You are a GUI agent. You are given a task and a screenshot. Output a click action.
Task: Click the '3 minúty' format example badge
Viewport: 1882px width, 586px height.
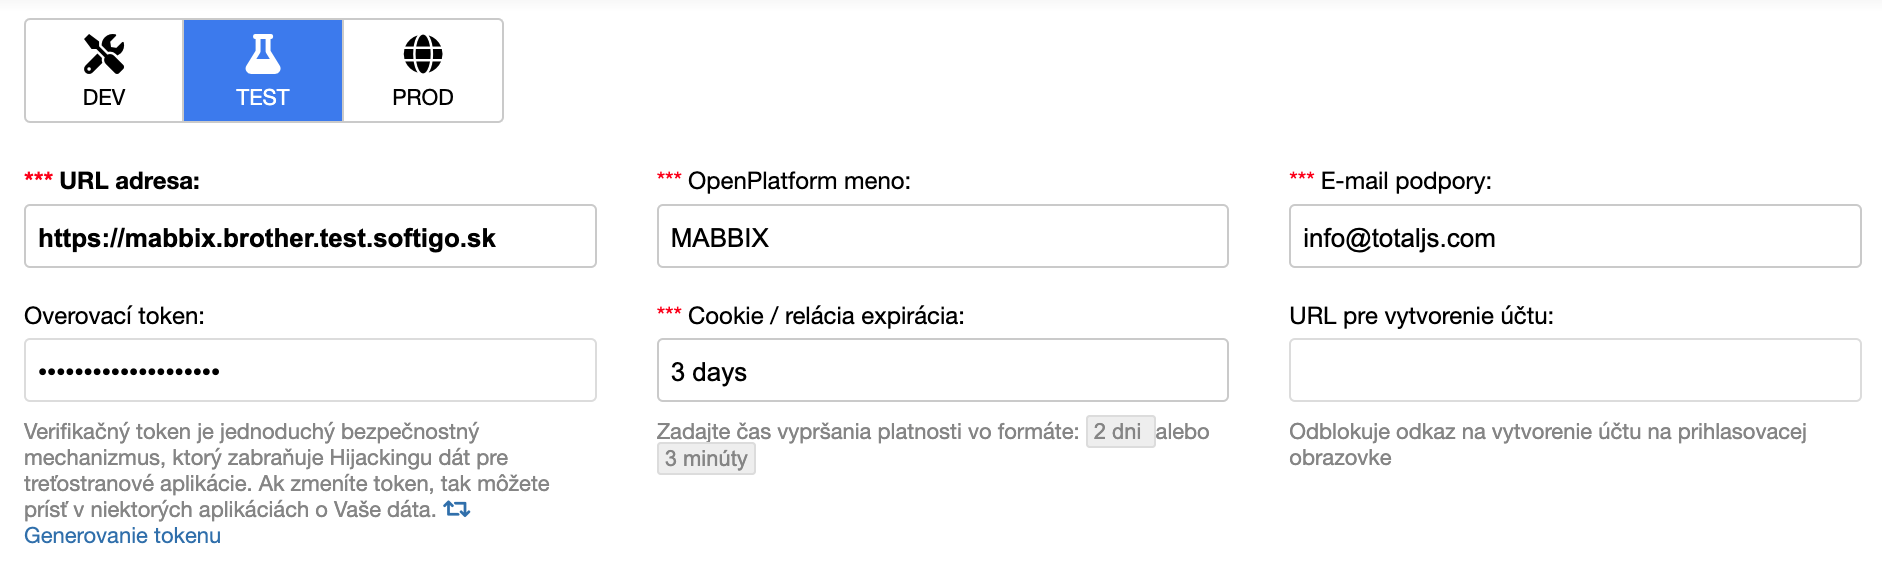tap(705, 459)
